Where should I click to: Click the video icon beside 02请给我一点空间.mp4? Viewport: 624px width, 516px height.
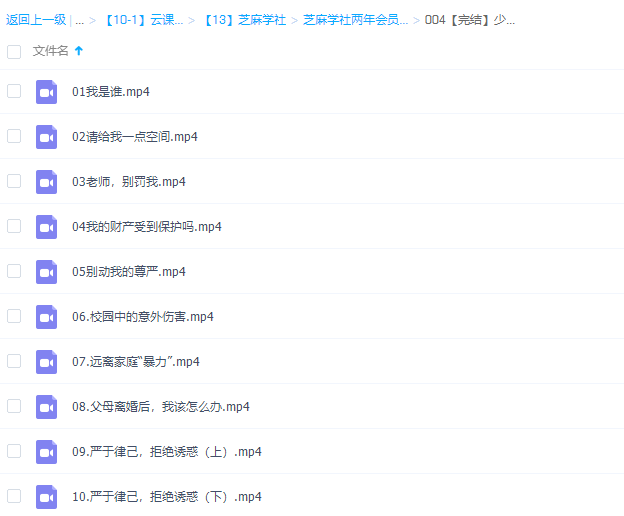point(46,137)
